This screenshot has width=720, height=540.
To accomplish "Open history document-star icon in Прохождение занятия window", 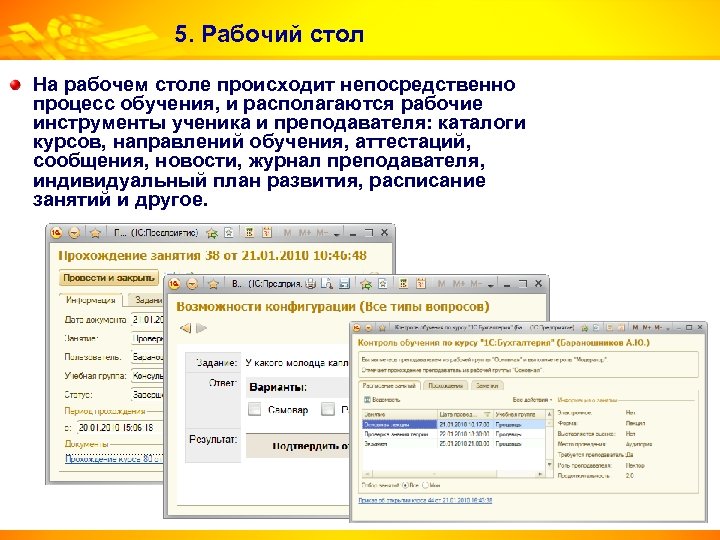I will point(229,233).
